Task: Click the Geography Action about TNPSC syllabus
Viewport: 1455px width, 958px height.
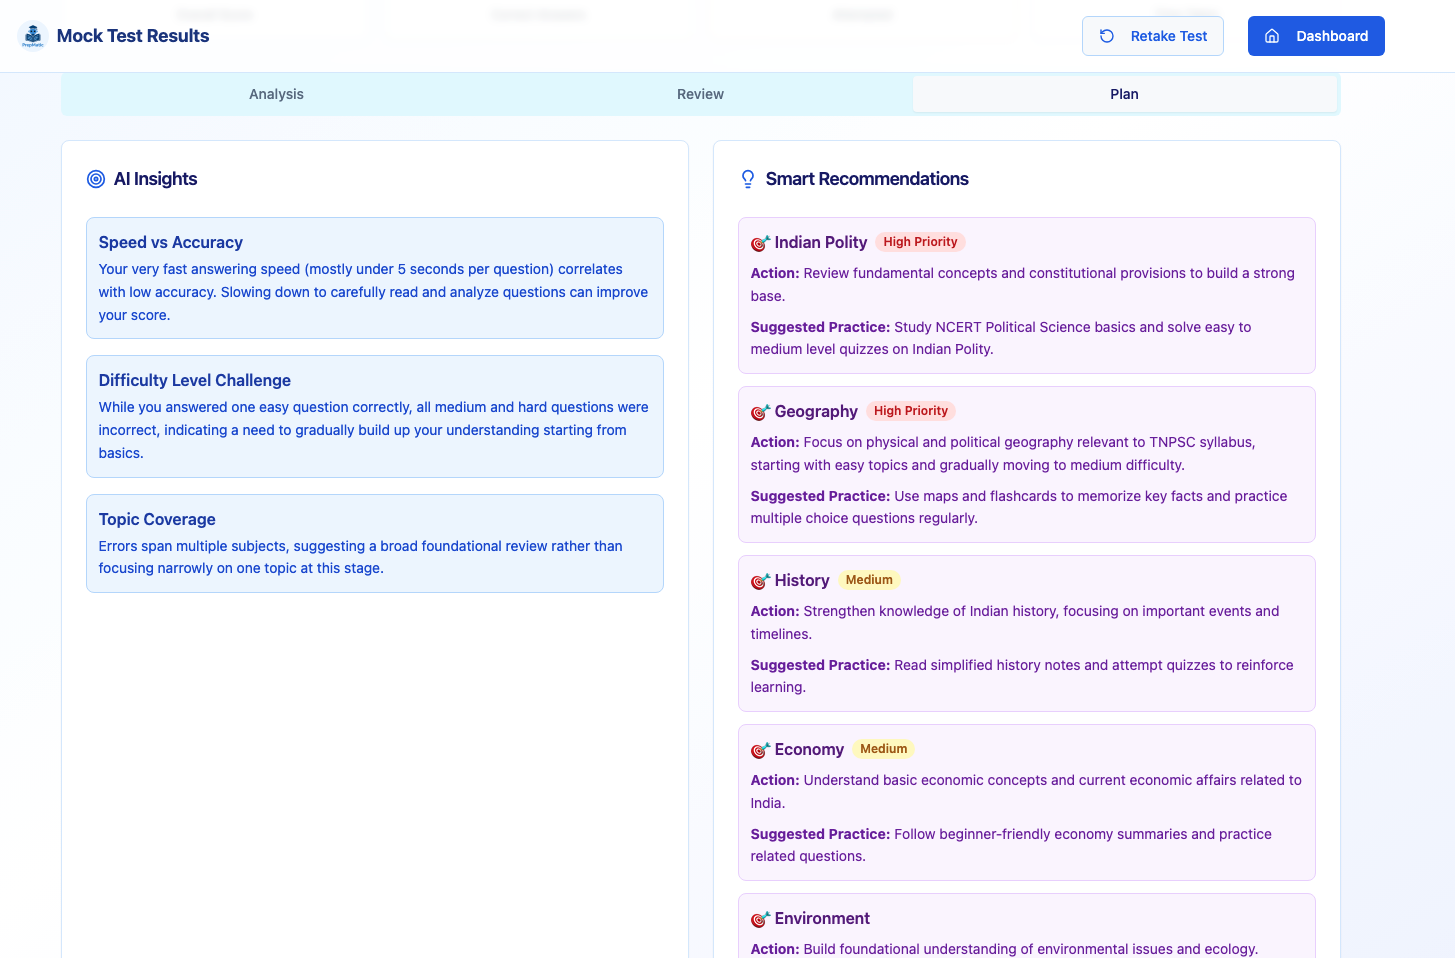Action: (1003, 453)
